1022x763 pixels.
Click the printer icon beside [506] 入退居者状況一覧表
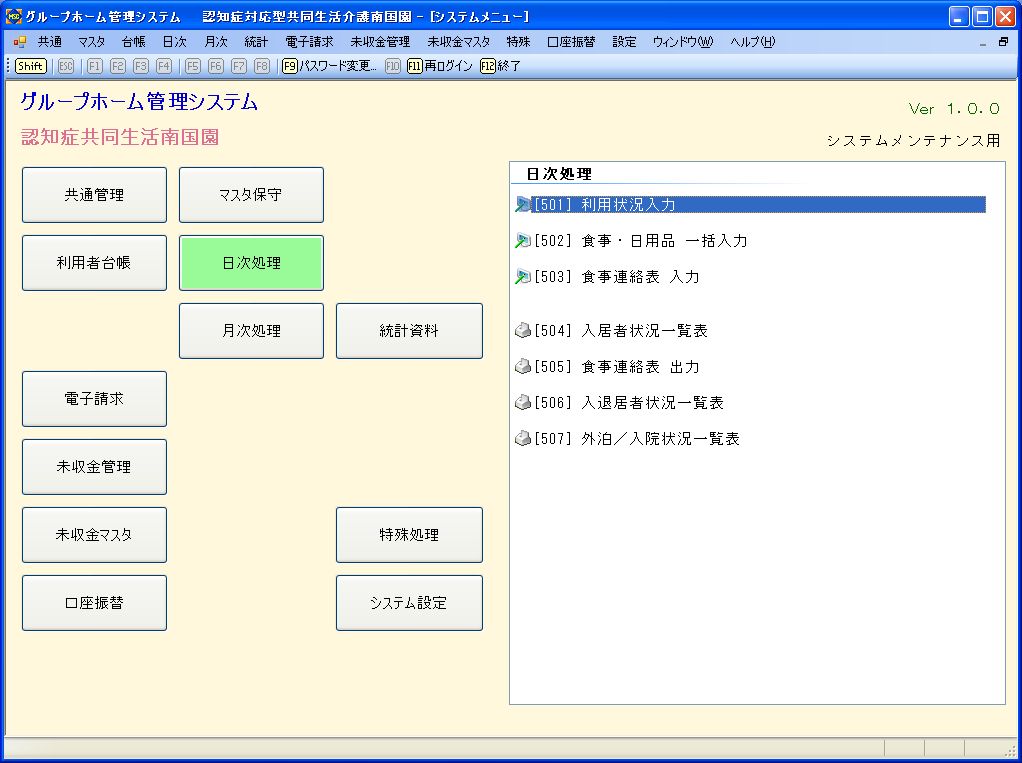[522, 403]
